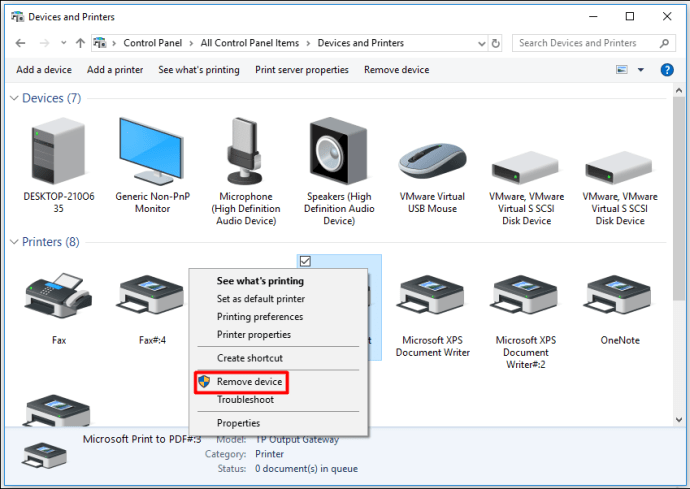Click See what's printing in toolbar
The width and height of the screenshot is (690, 489).
tap(199, 70)
